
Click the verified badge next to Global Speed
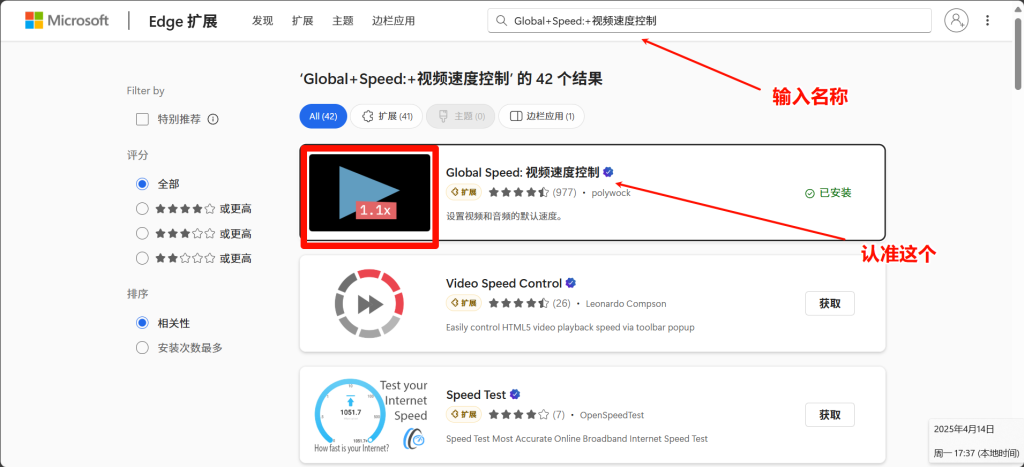608,172
